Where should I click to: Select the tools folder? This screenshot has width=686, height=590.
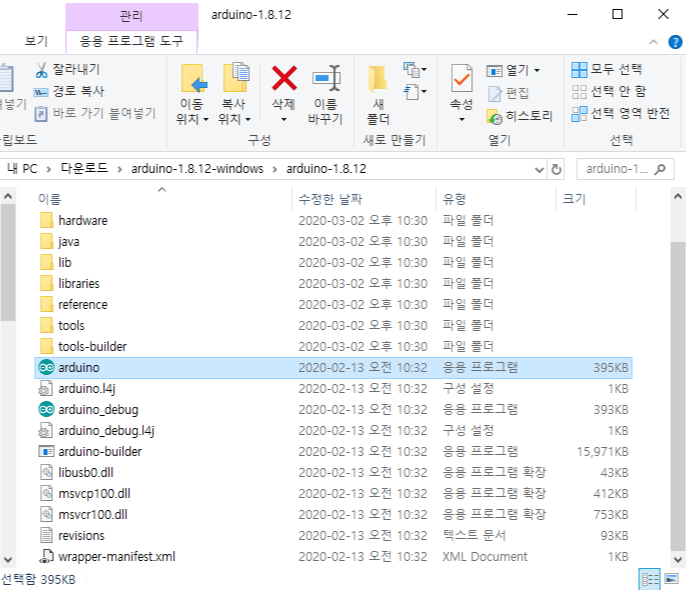coord(333,325)
